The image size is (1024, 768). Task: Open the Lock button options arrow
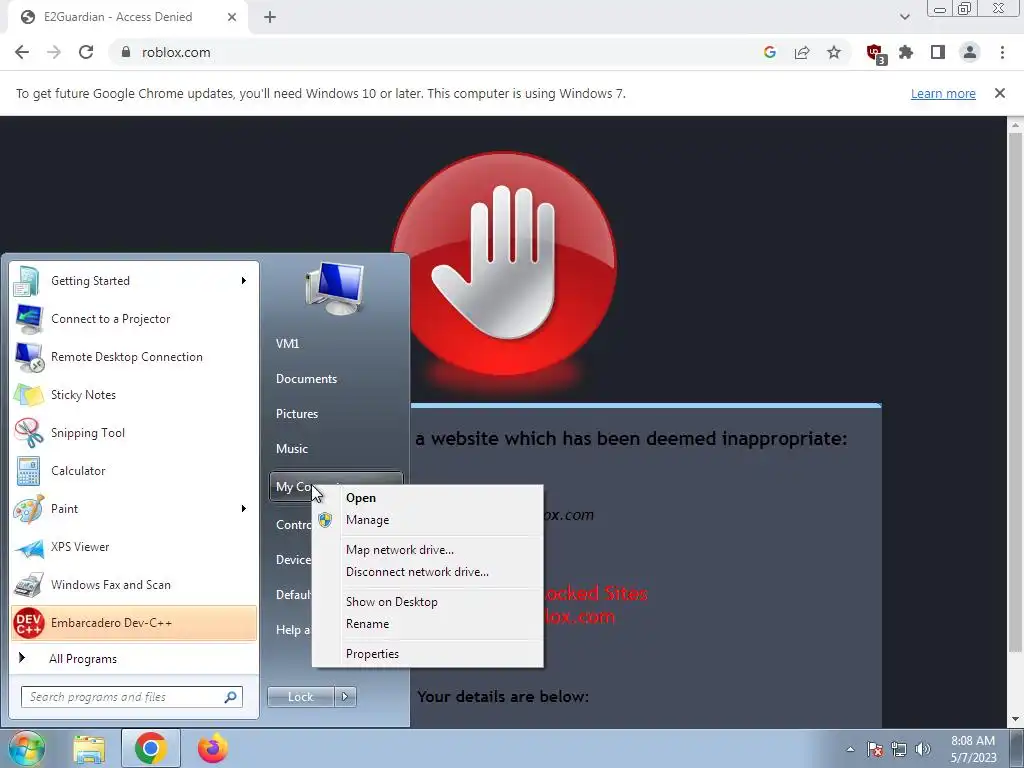pyautogui.click(x=345, y=697)
